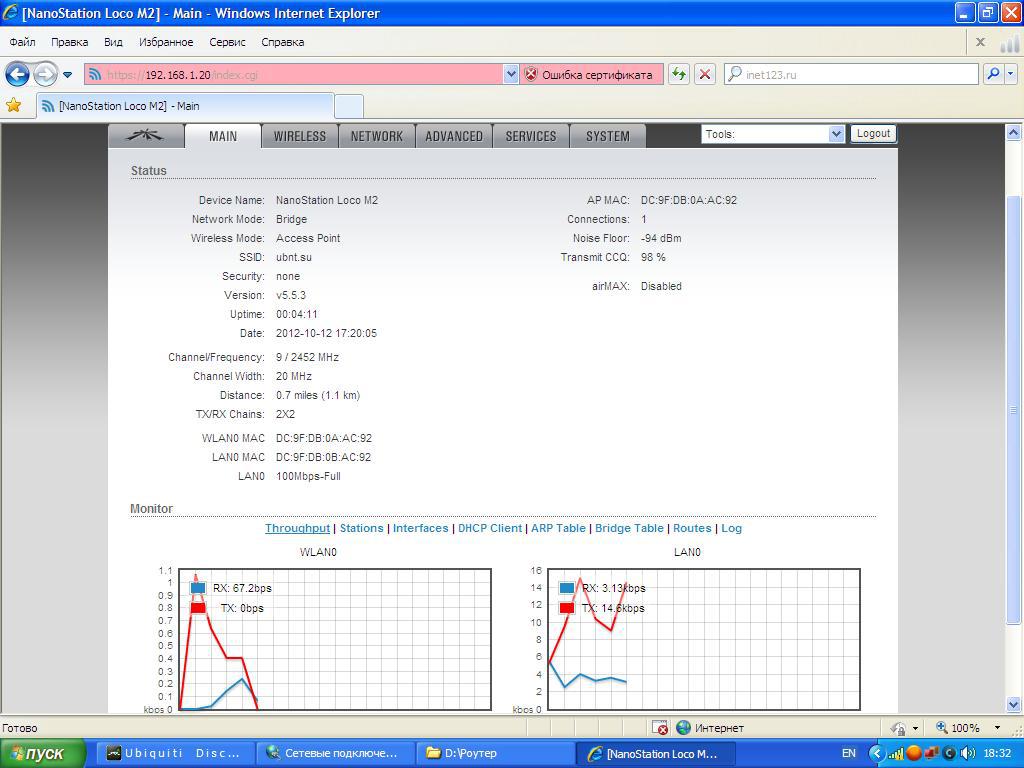Click the Ubiquiti logo tab

(x=146, y=136)
